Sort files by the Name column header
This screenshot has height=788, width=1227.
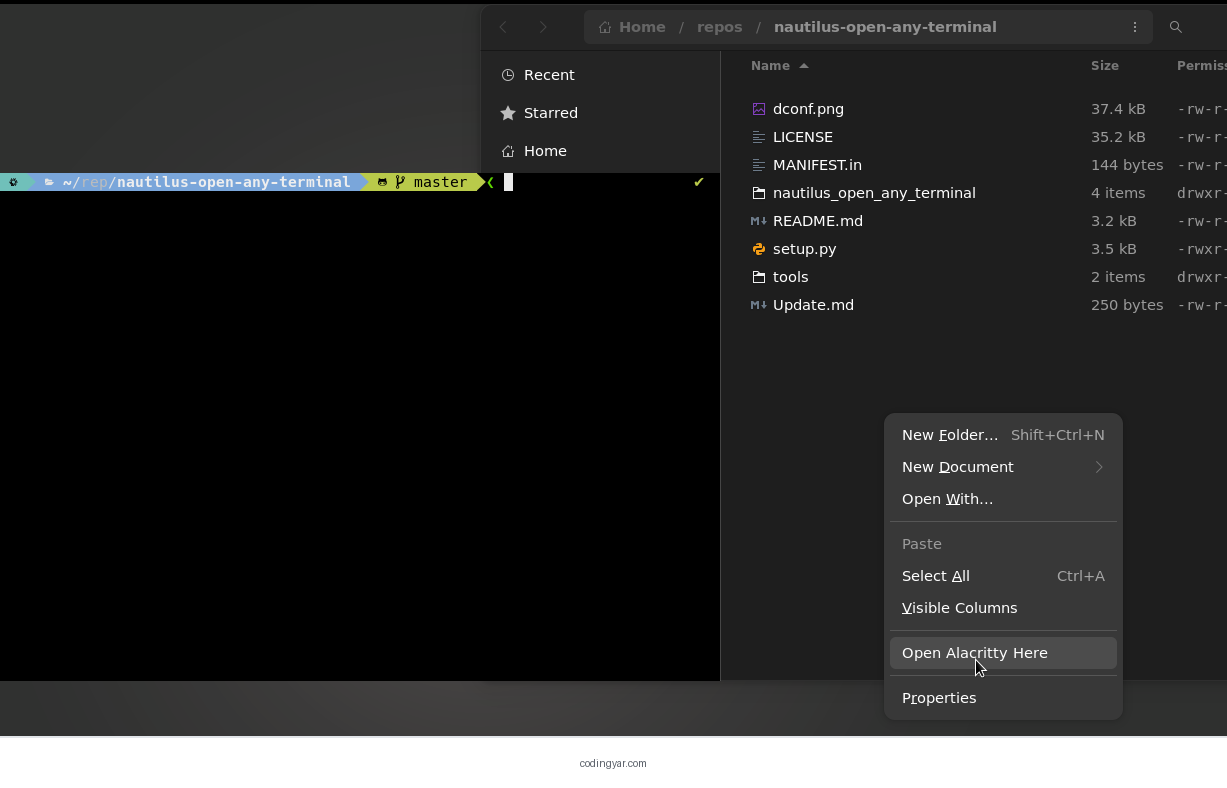pos(770,66)
